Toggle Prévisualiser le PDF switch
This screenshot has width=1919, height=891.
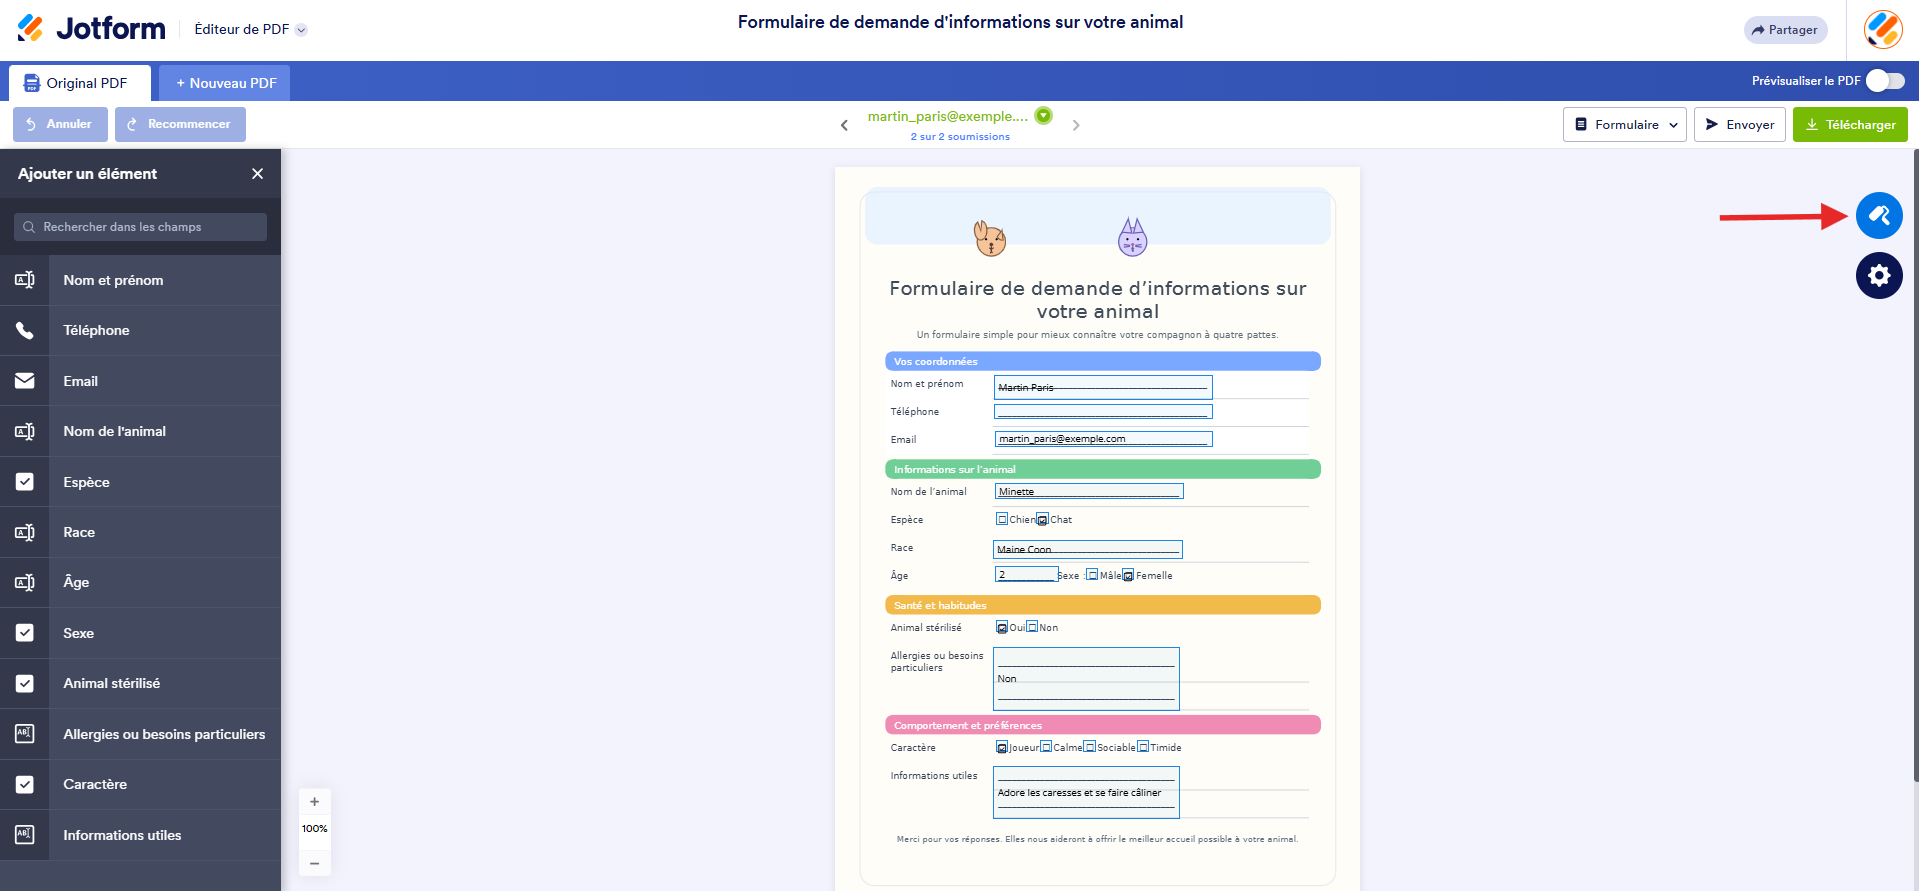point(1885,80)
